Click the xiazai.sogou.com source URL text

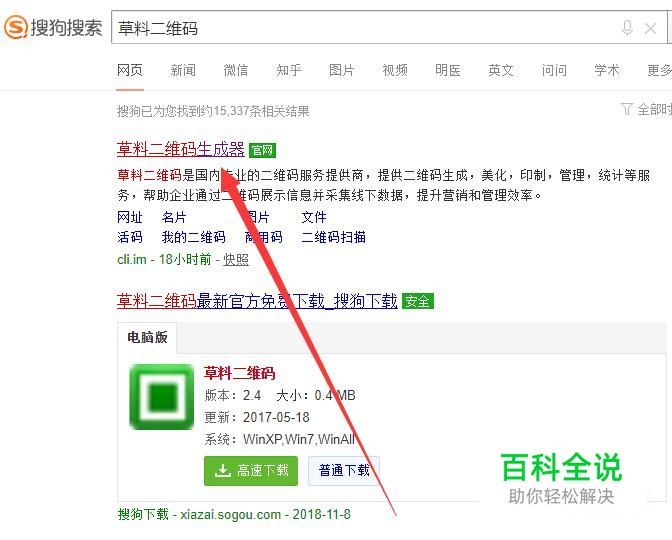[x=231, y=514]
